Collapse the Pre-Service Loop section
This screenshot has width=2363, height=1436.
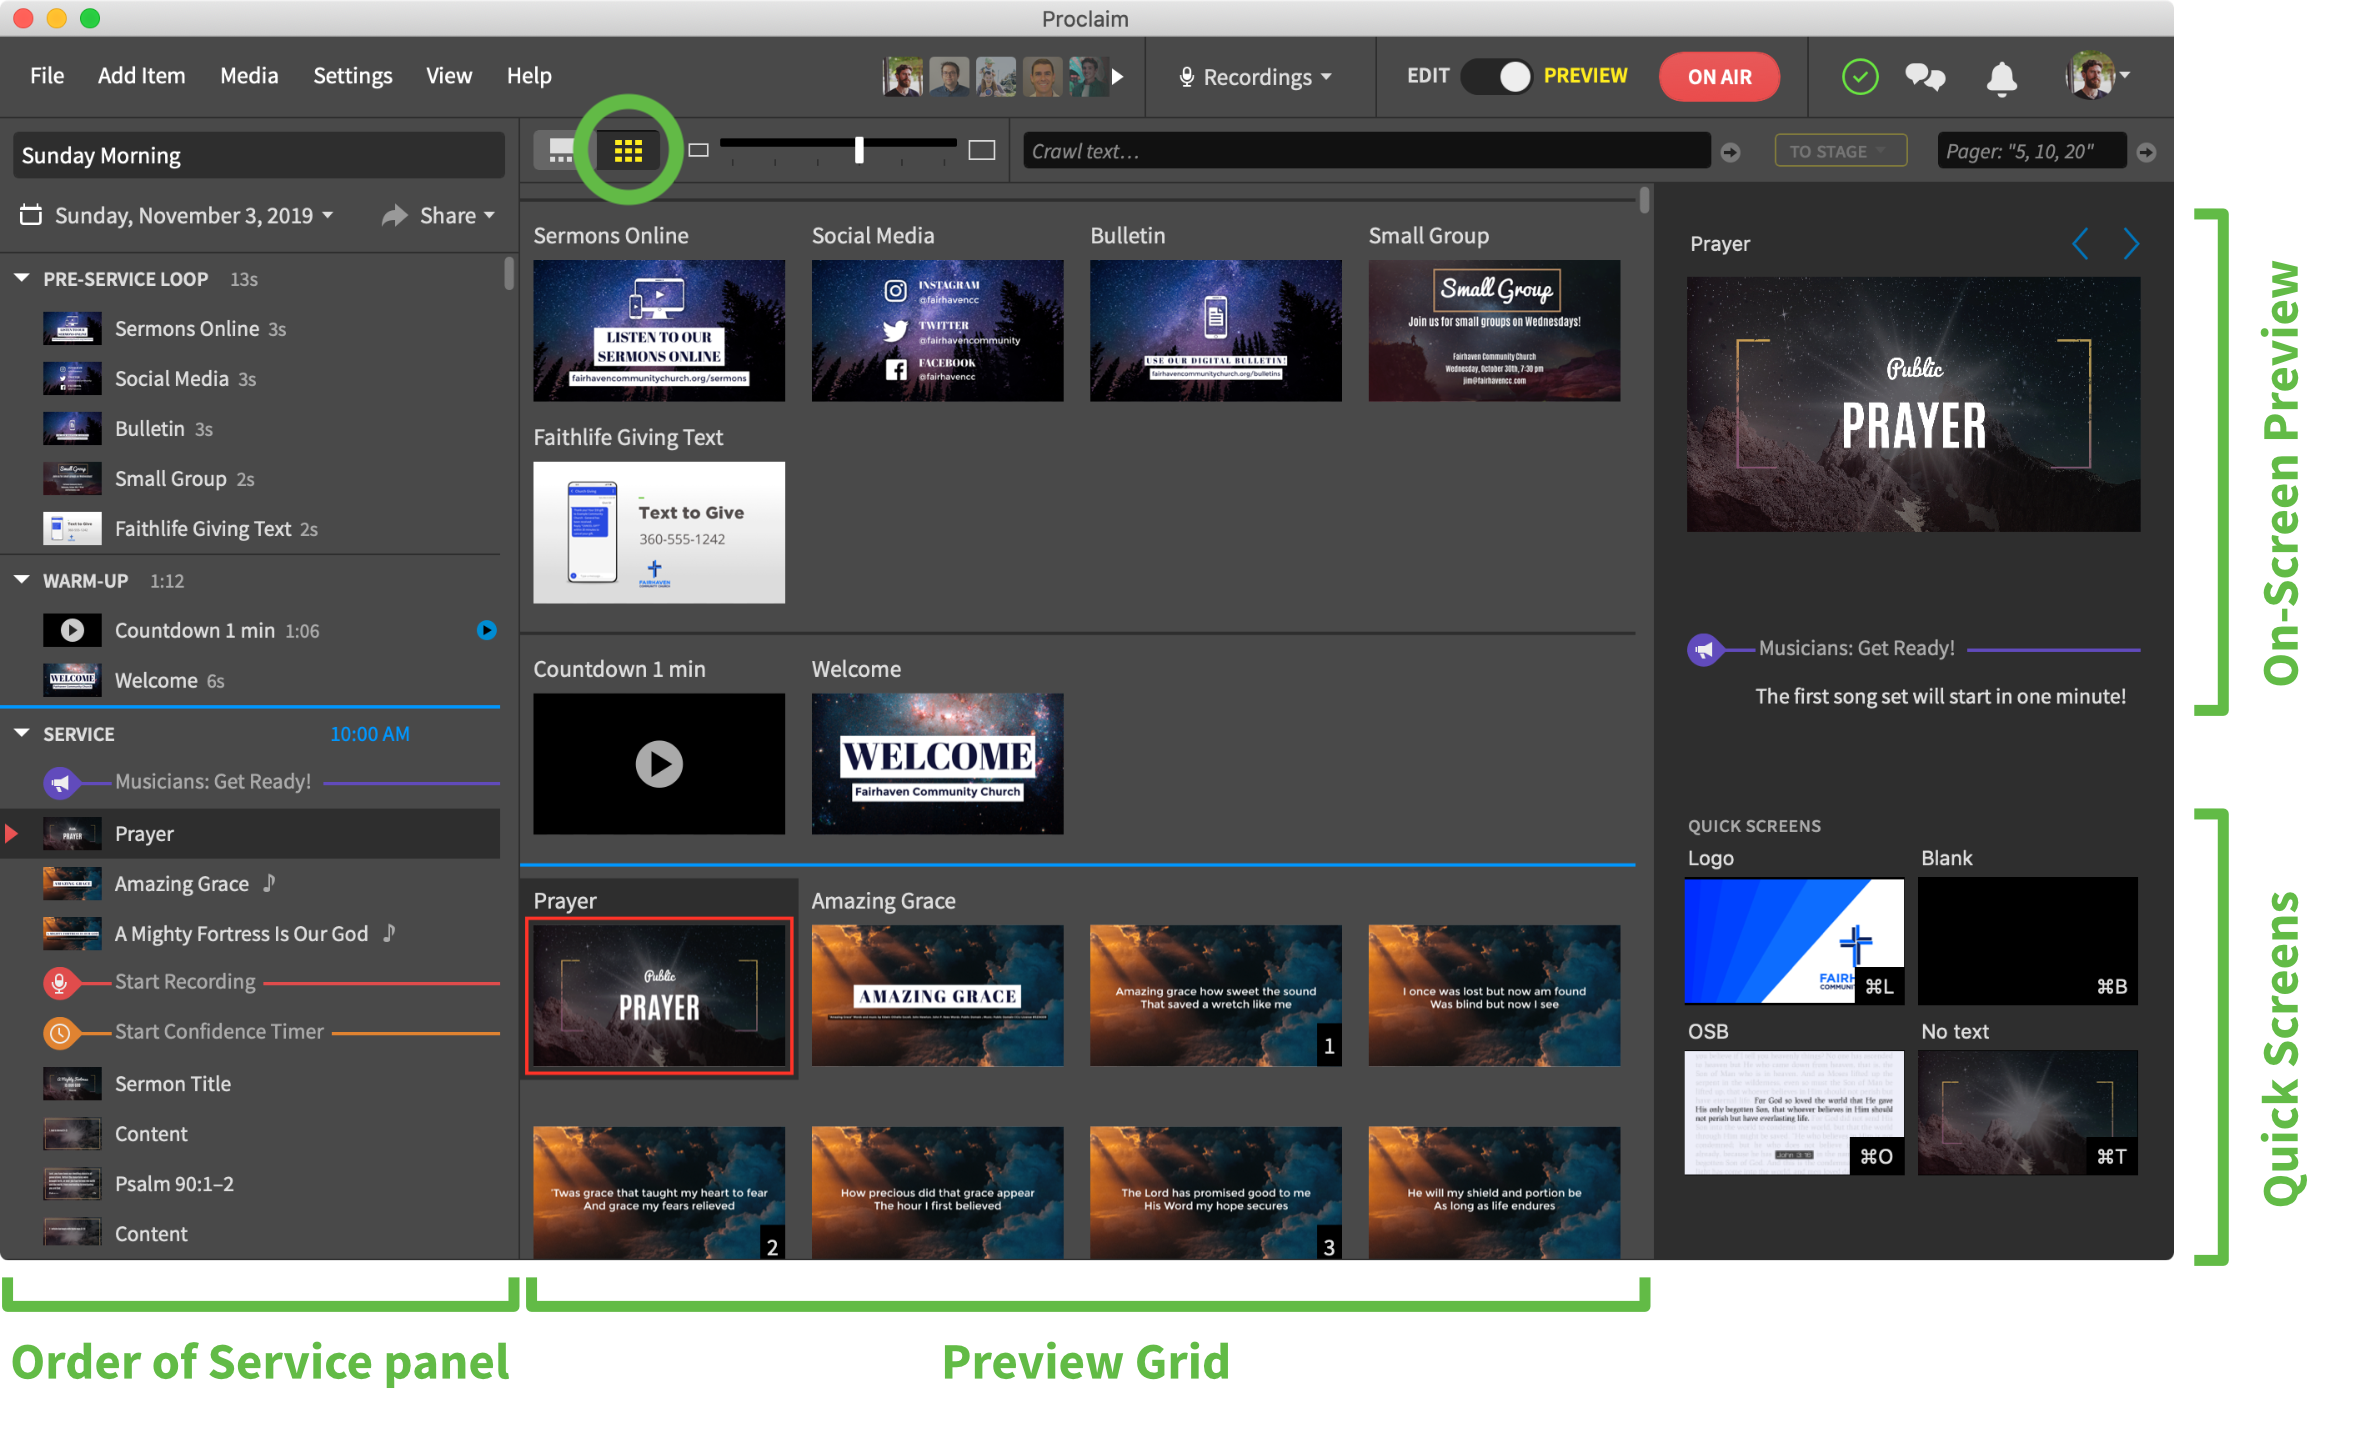tap(22, 278)
